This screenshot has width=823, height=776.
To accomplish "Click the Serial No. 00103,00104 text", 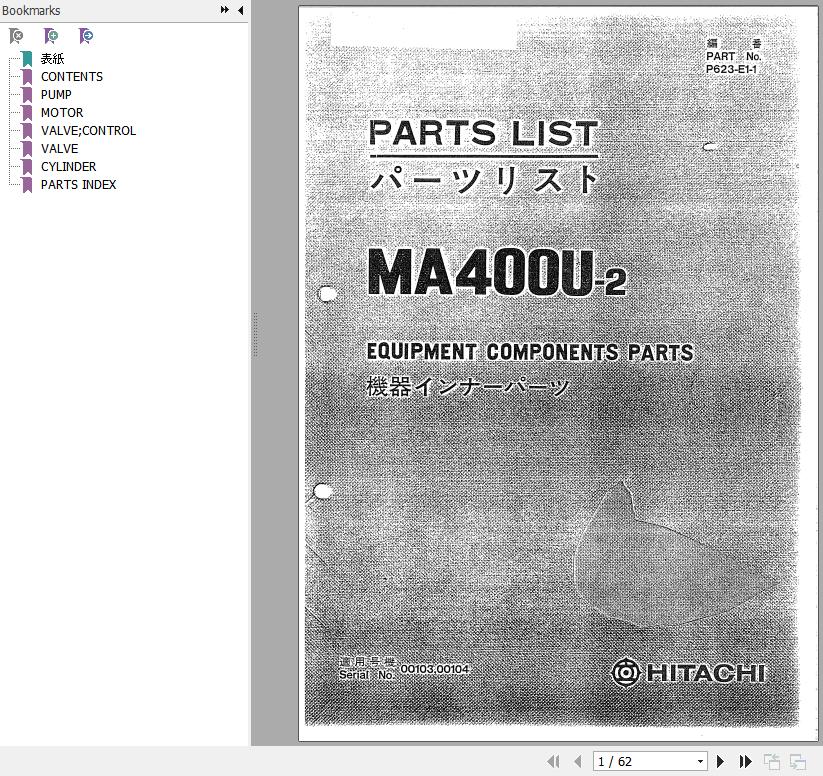I will pos(404,669).
